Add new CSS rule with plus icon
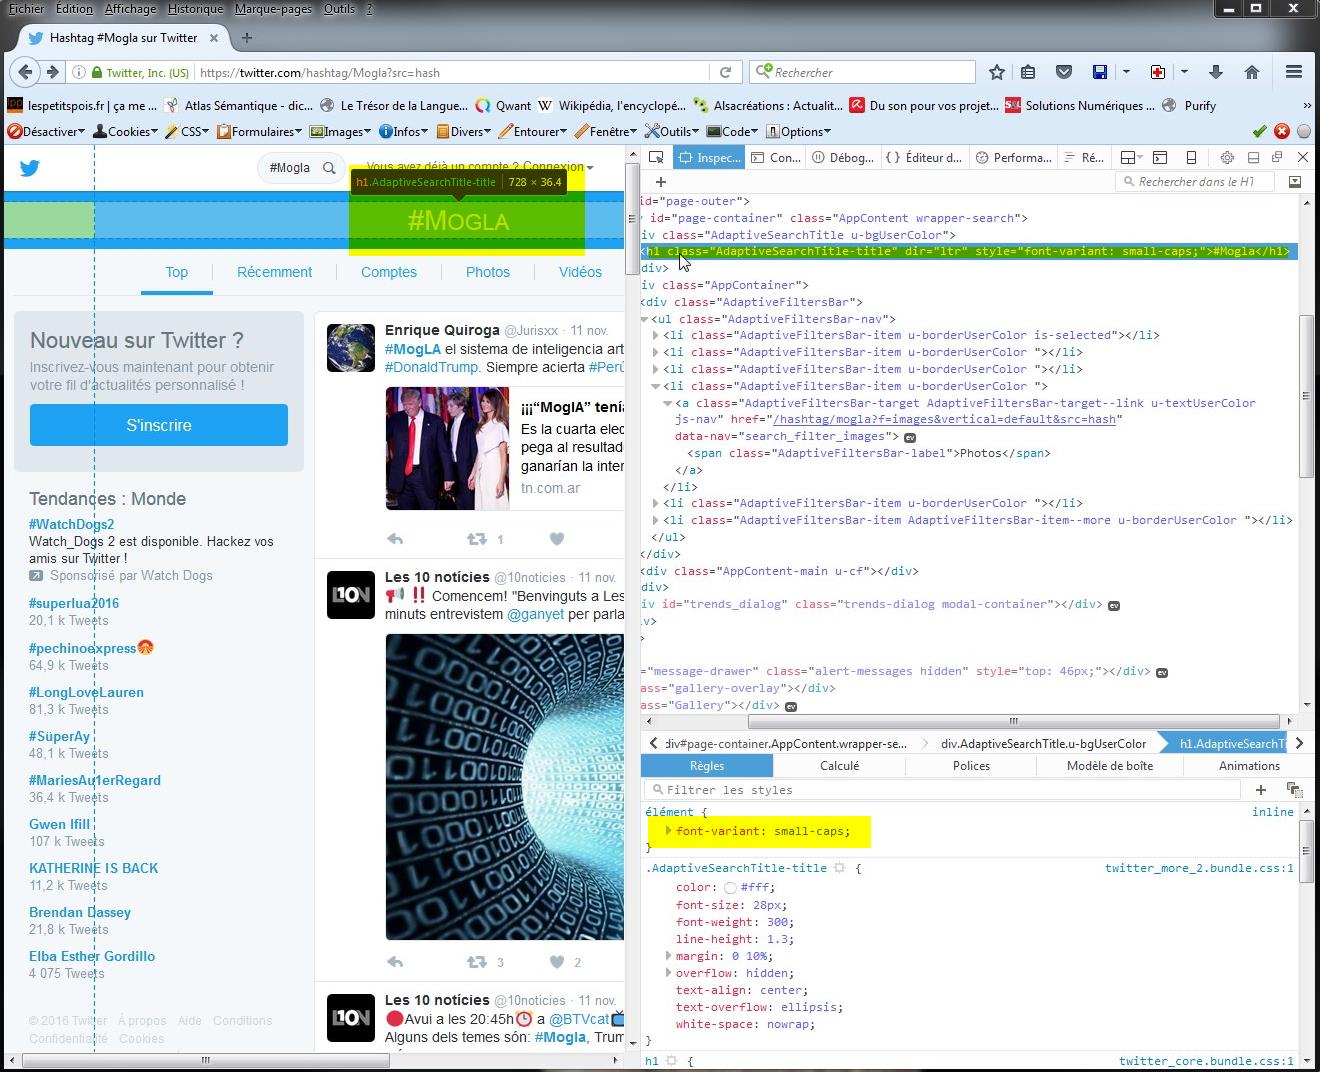 (x=1261, y=789)
